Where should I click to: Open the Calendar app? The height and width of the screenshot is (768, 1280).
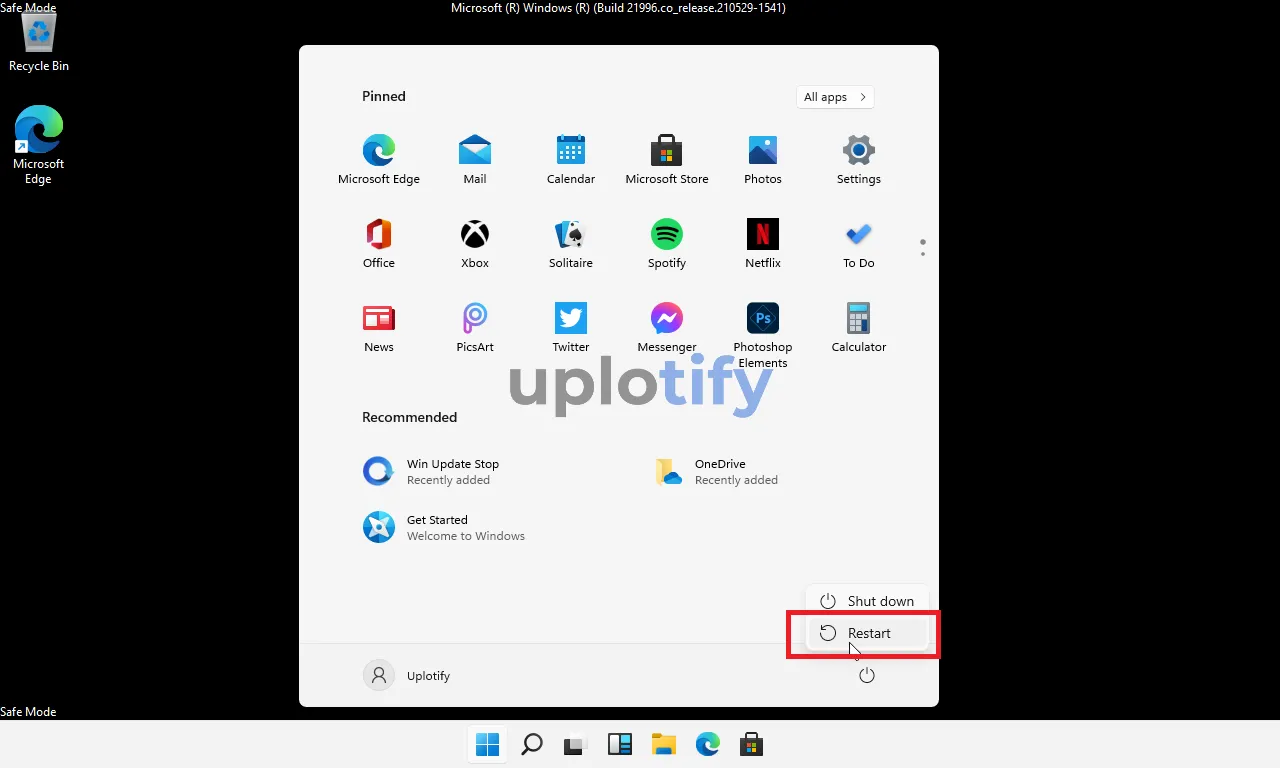click(571, 160)
